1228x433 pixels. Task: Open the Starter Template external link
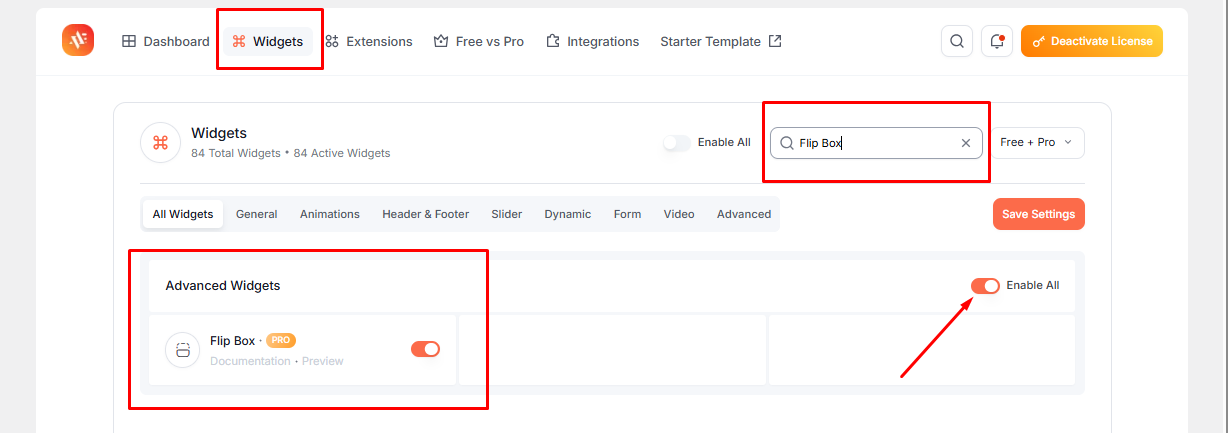click(x=721, y=41)
